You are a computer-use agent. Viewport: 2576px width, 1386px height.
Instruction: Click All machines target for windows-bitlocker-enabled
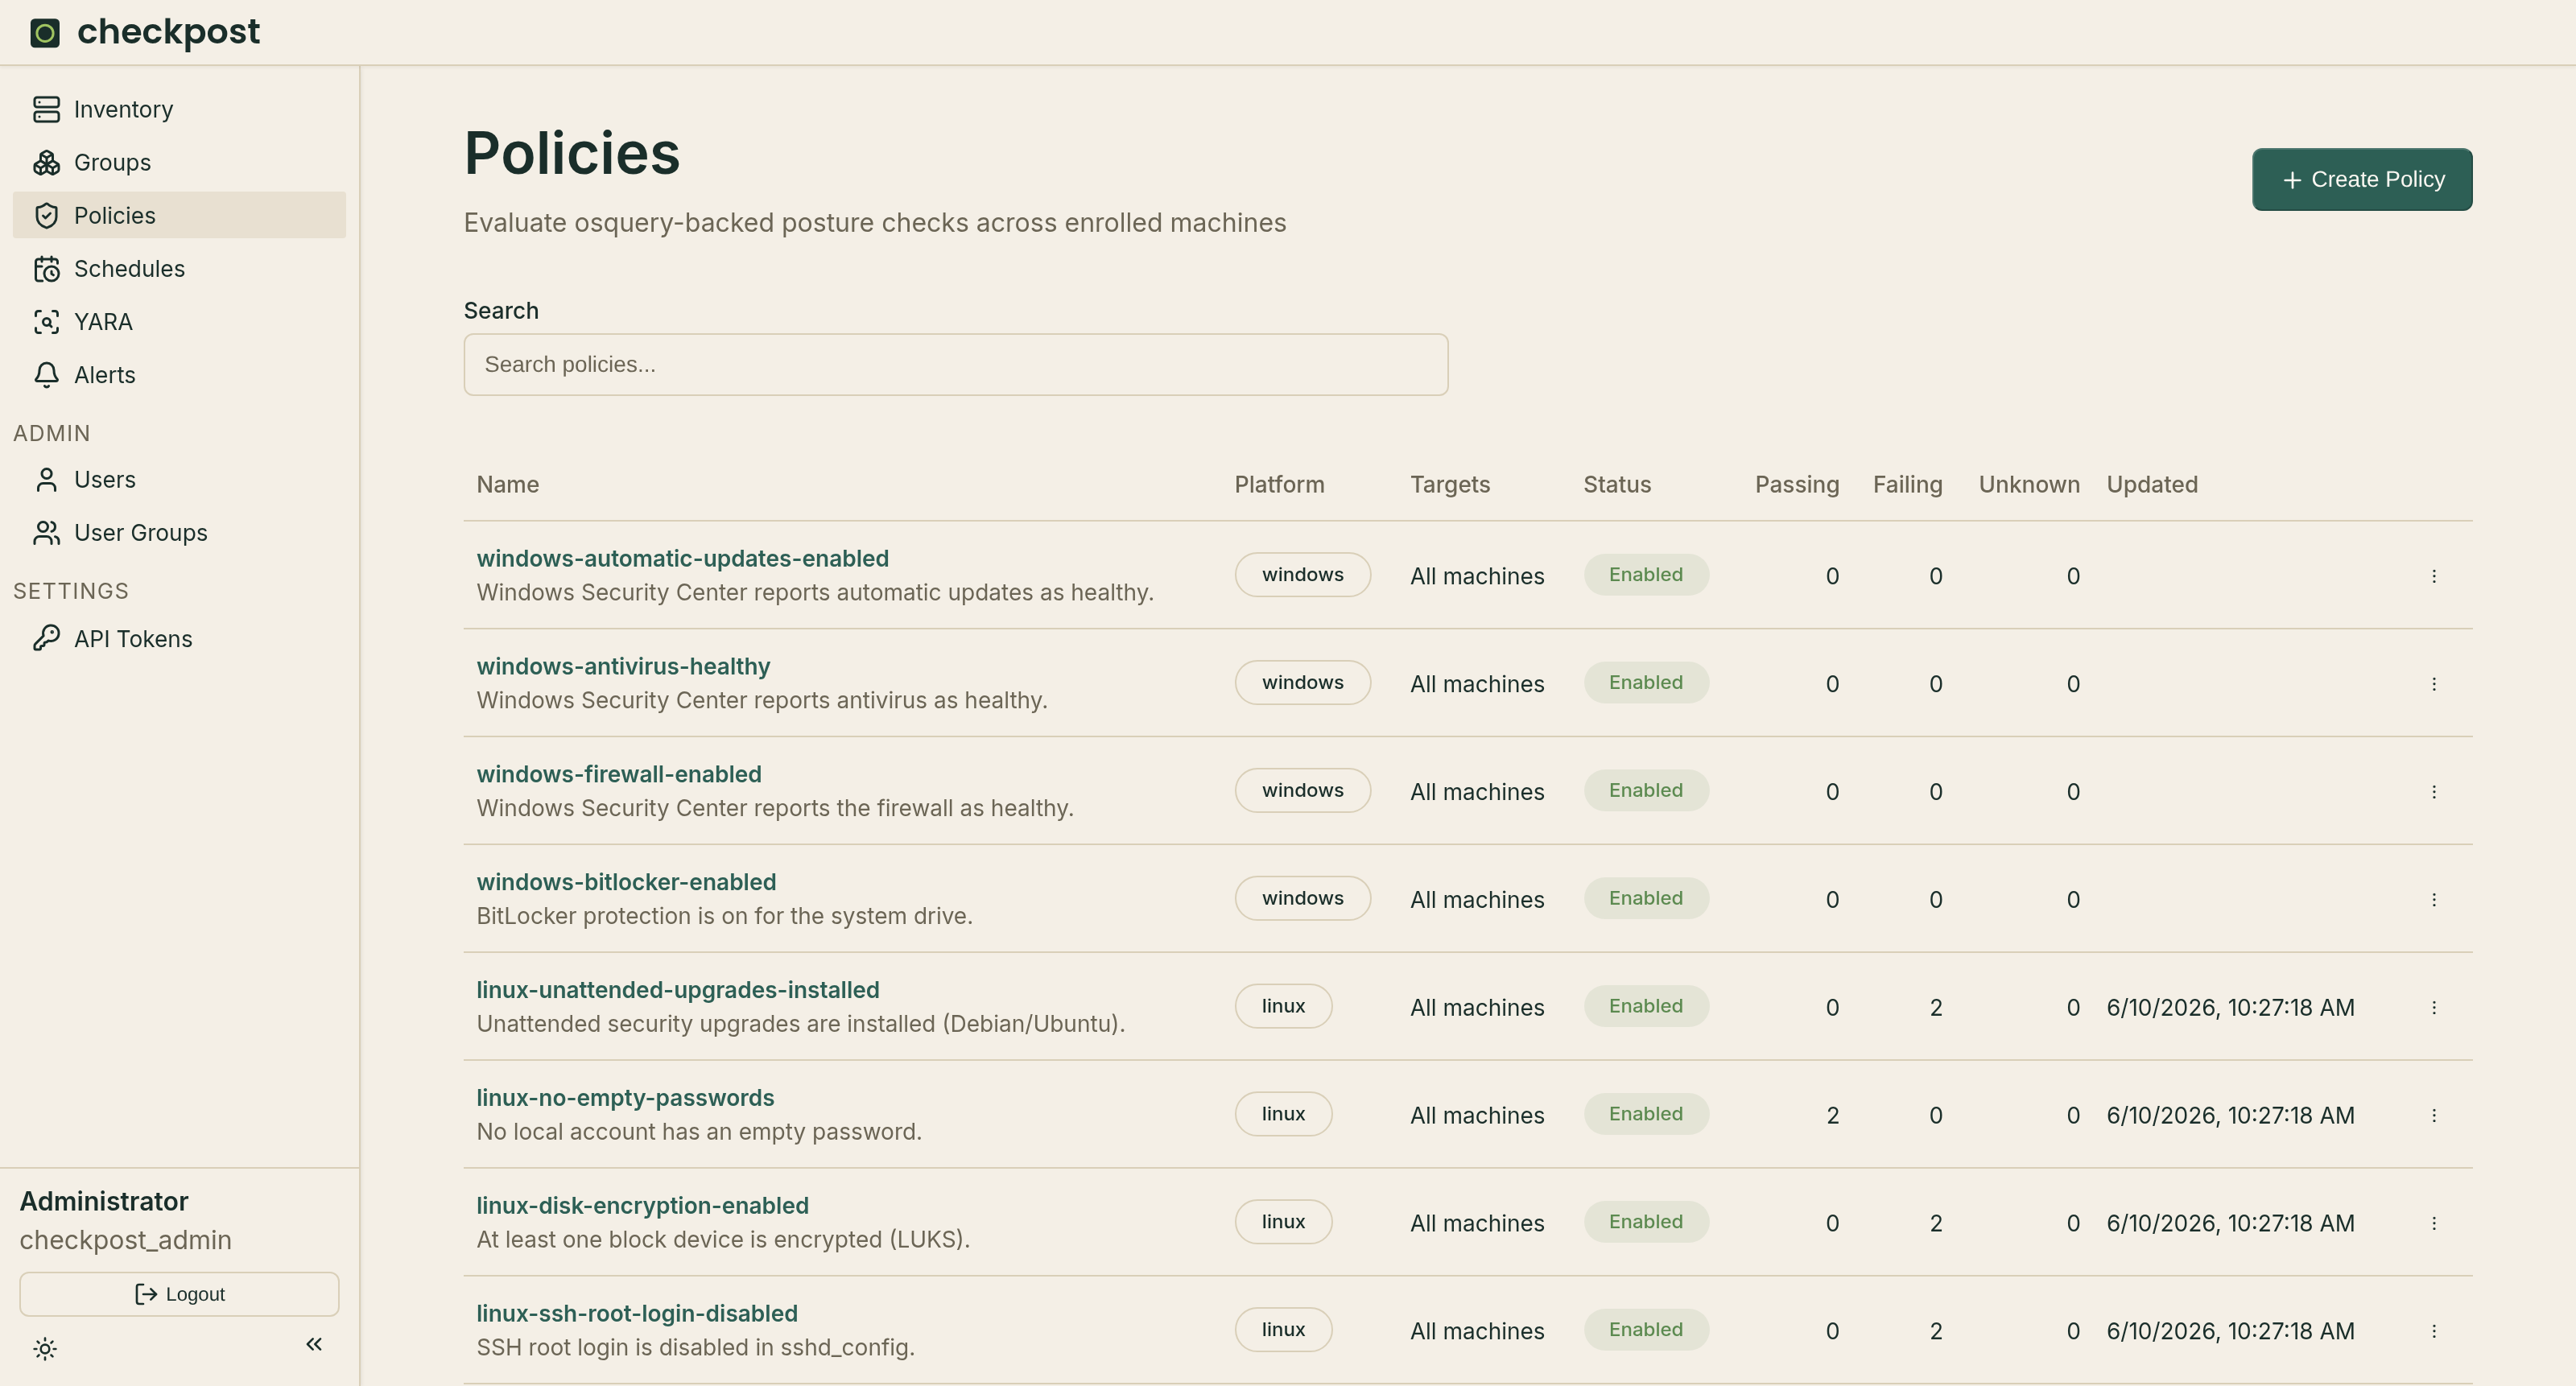click(x=1477, y=900)
